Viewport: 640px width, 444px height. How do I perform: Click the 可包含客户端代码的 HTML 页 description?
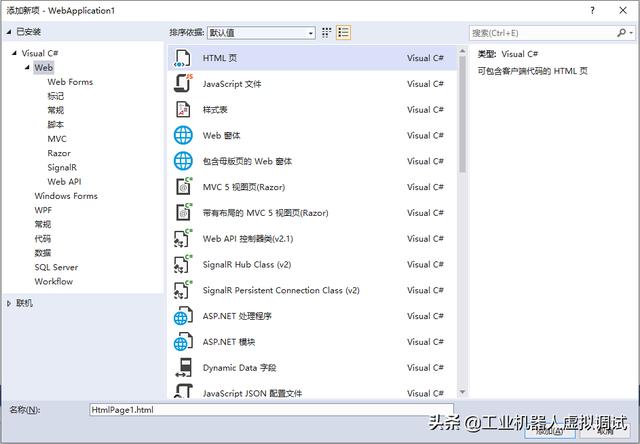click(x=533, y=71)
